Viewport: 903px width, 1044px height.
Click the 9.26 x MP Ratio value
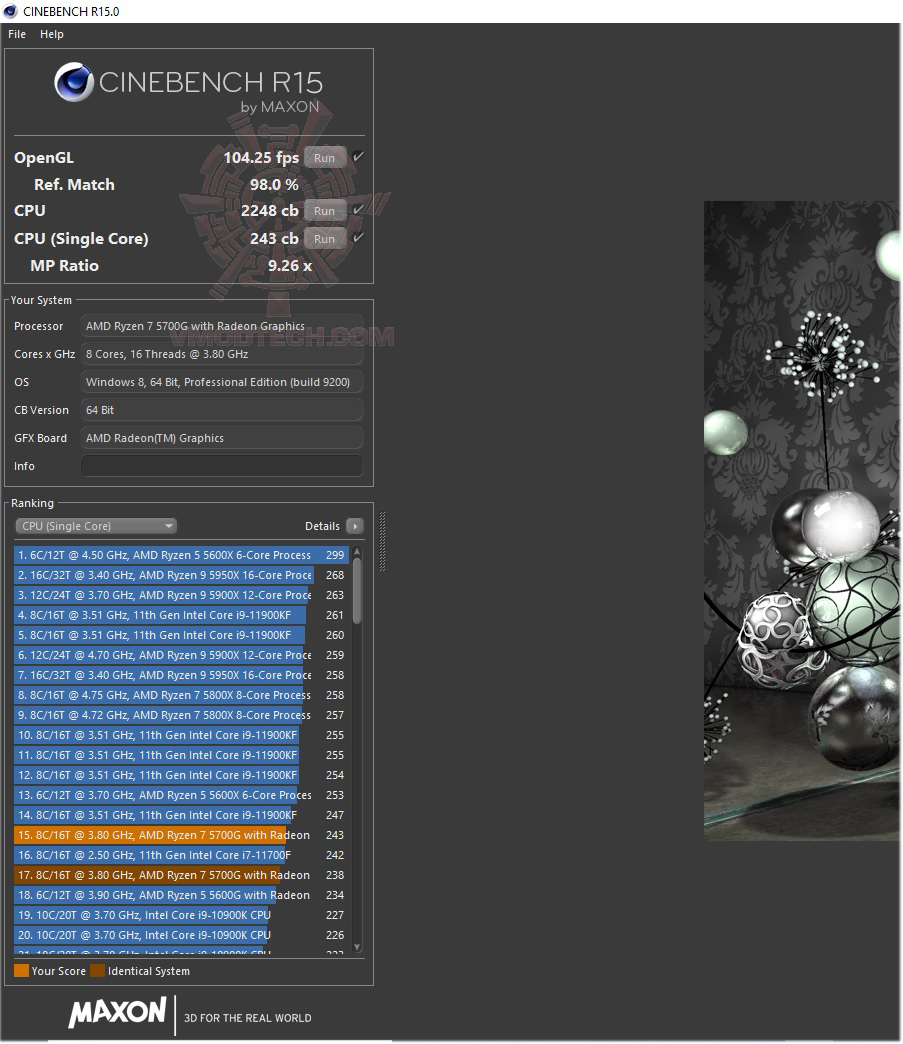(x=290, y=266)
